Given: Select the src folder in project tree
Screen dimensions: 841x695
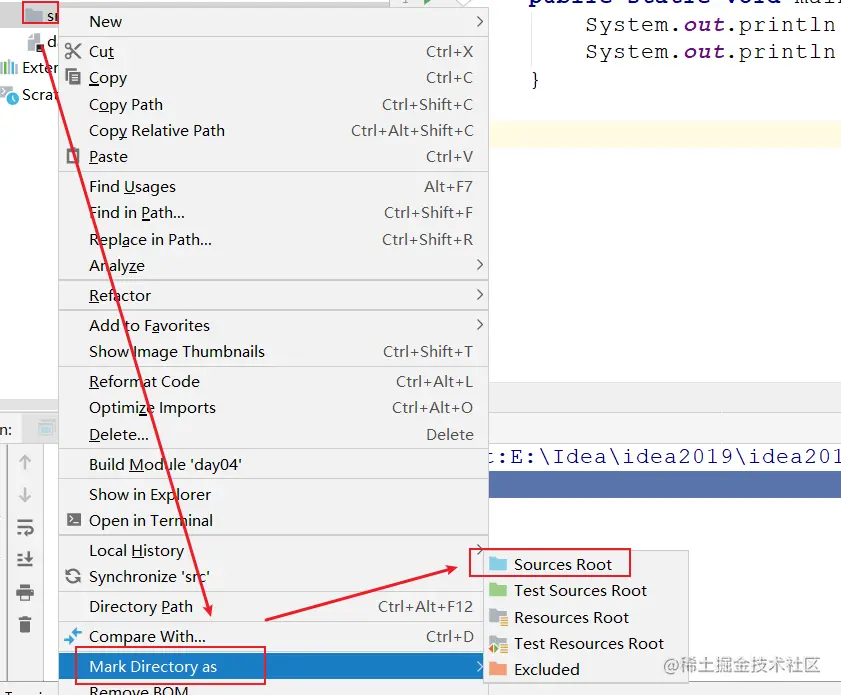Looking at the screenshot, I should click(x=41, y=14).
